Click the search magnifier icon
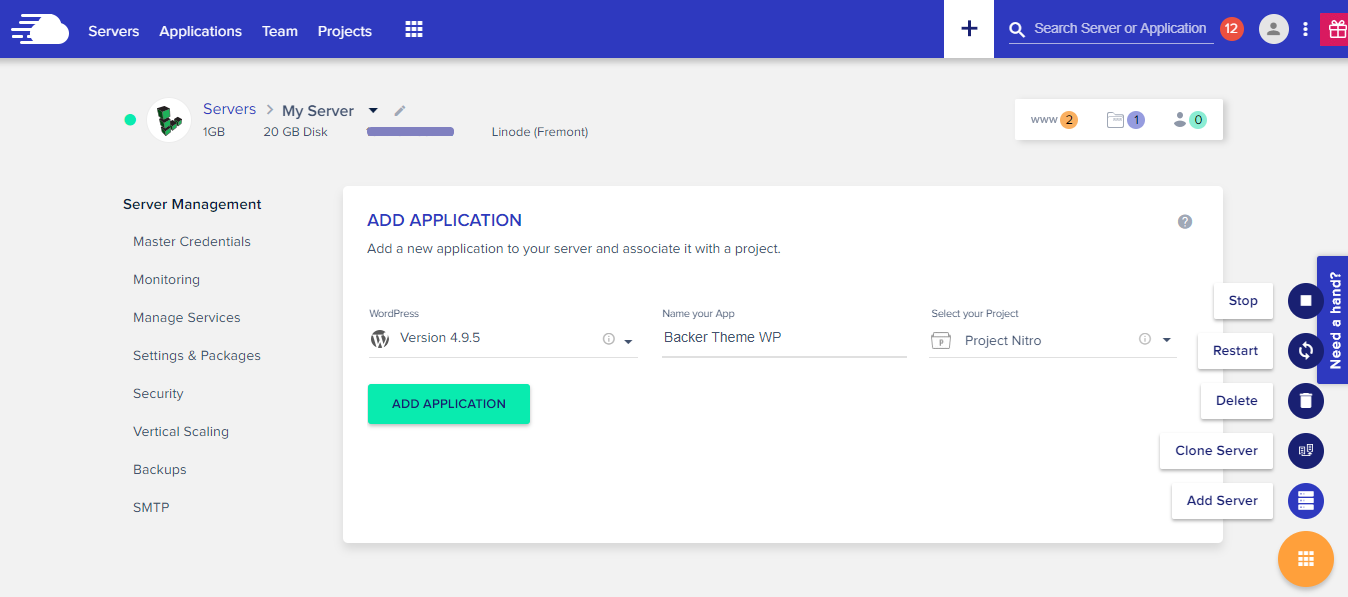 1018,30
